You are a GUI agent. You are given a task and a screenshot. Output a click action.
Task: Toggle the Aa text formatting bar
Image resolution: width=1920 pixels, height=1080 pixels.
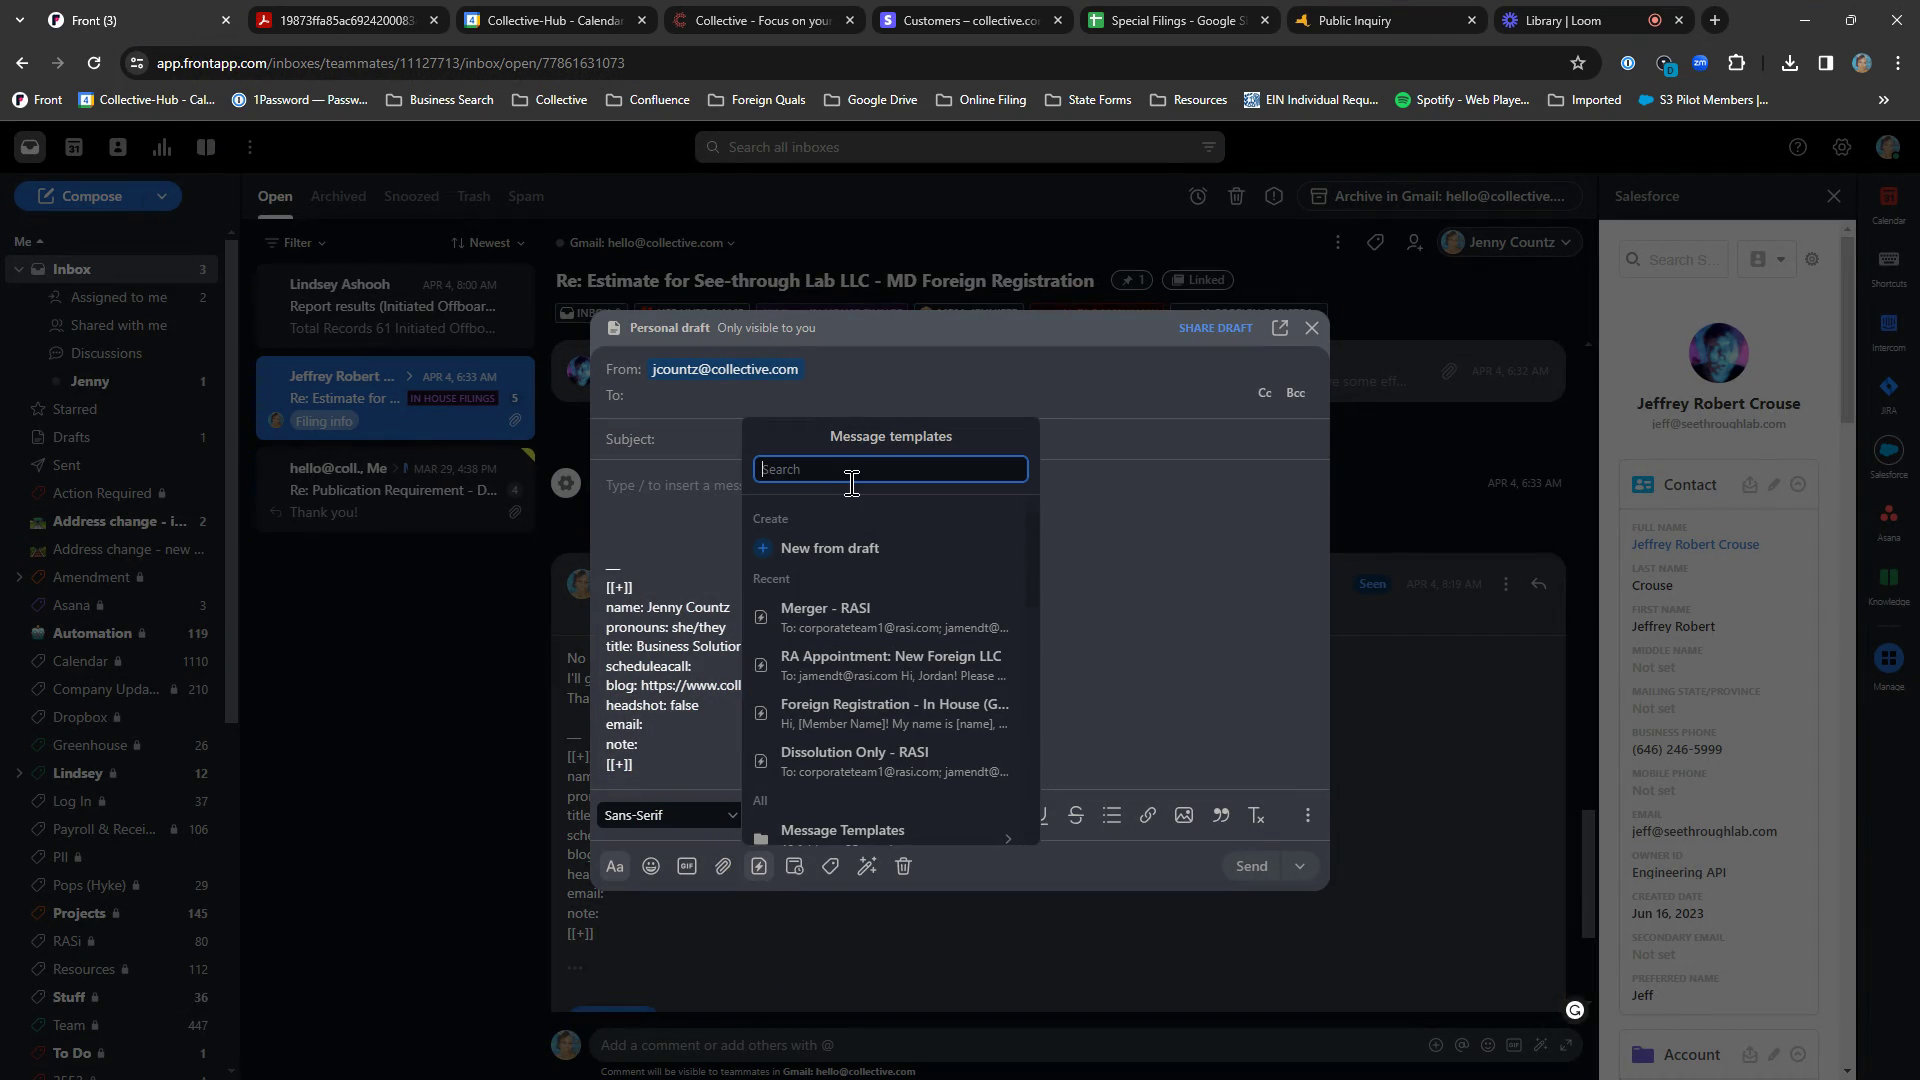tap(615, 867)
